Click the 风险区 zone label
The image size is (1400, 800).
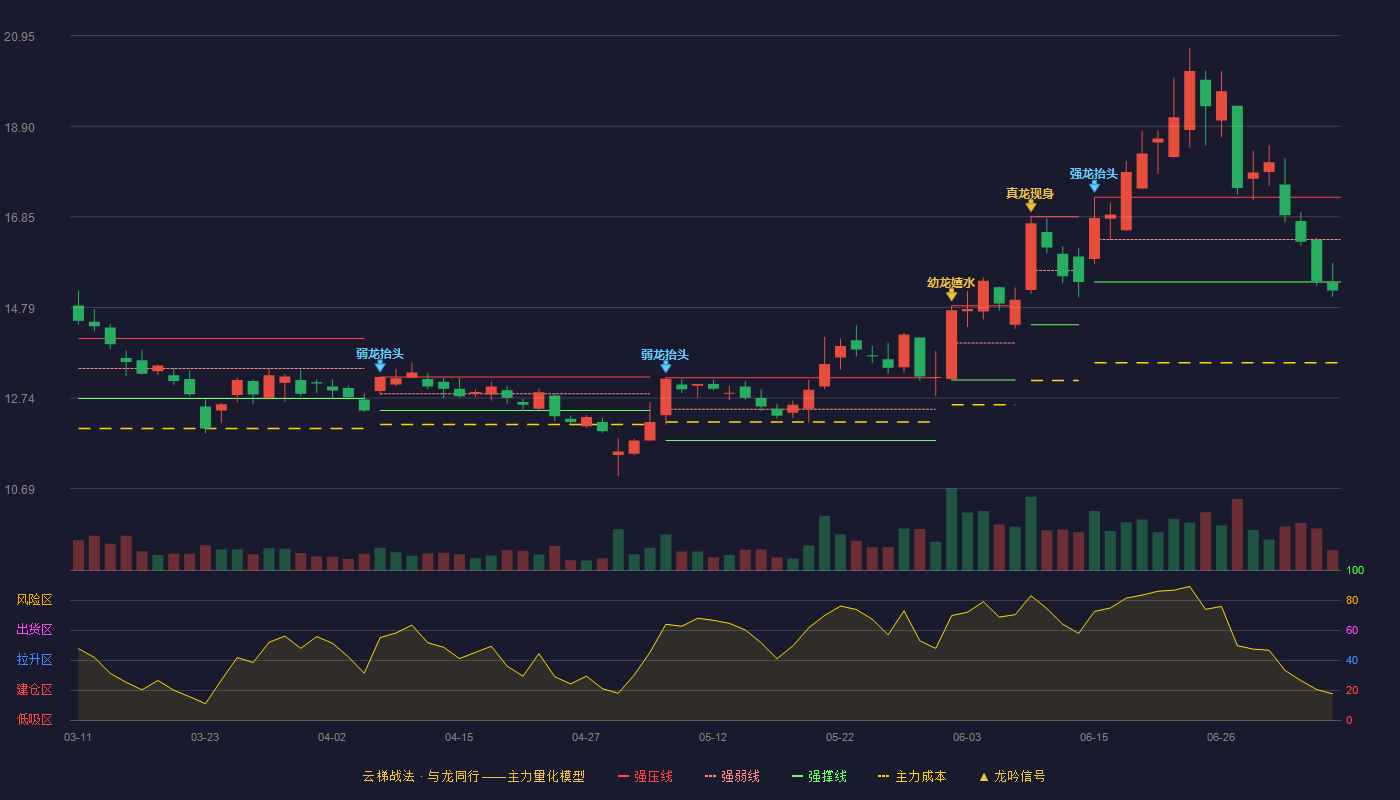tap(34, 600)
